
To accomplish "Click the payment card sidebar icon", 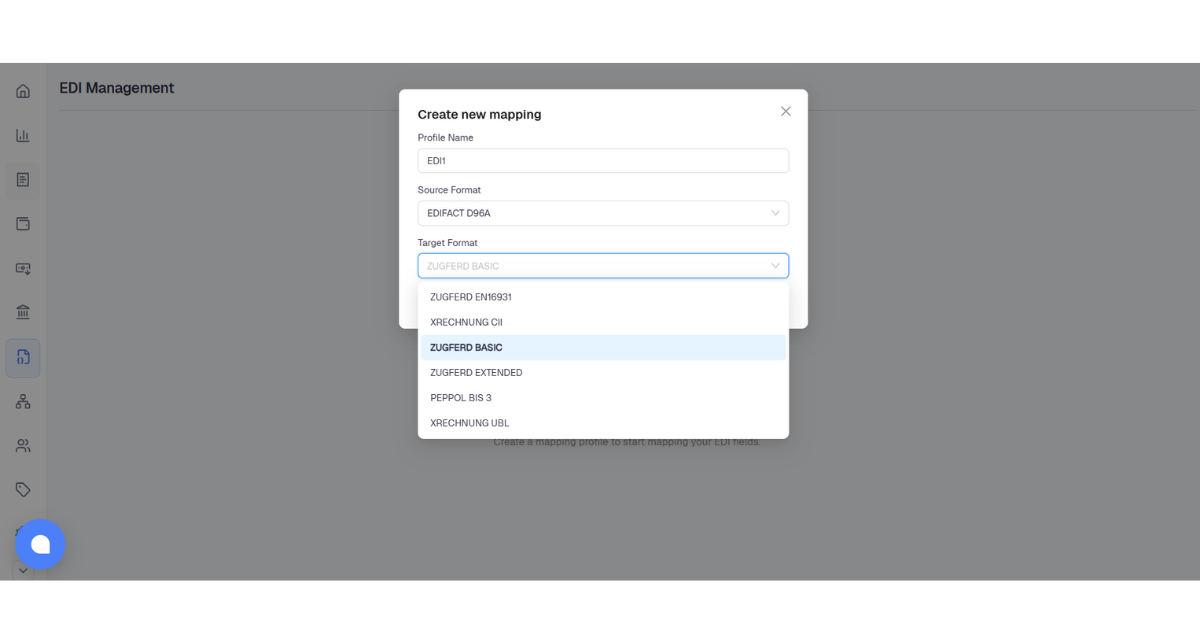I will pyautogui.click(x=23, y=268).
